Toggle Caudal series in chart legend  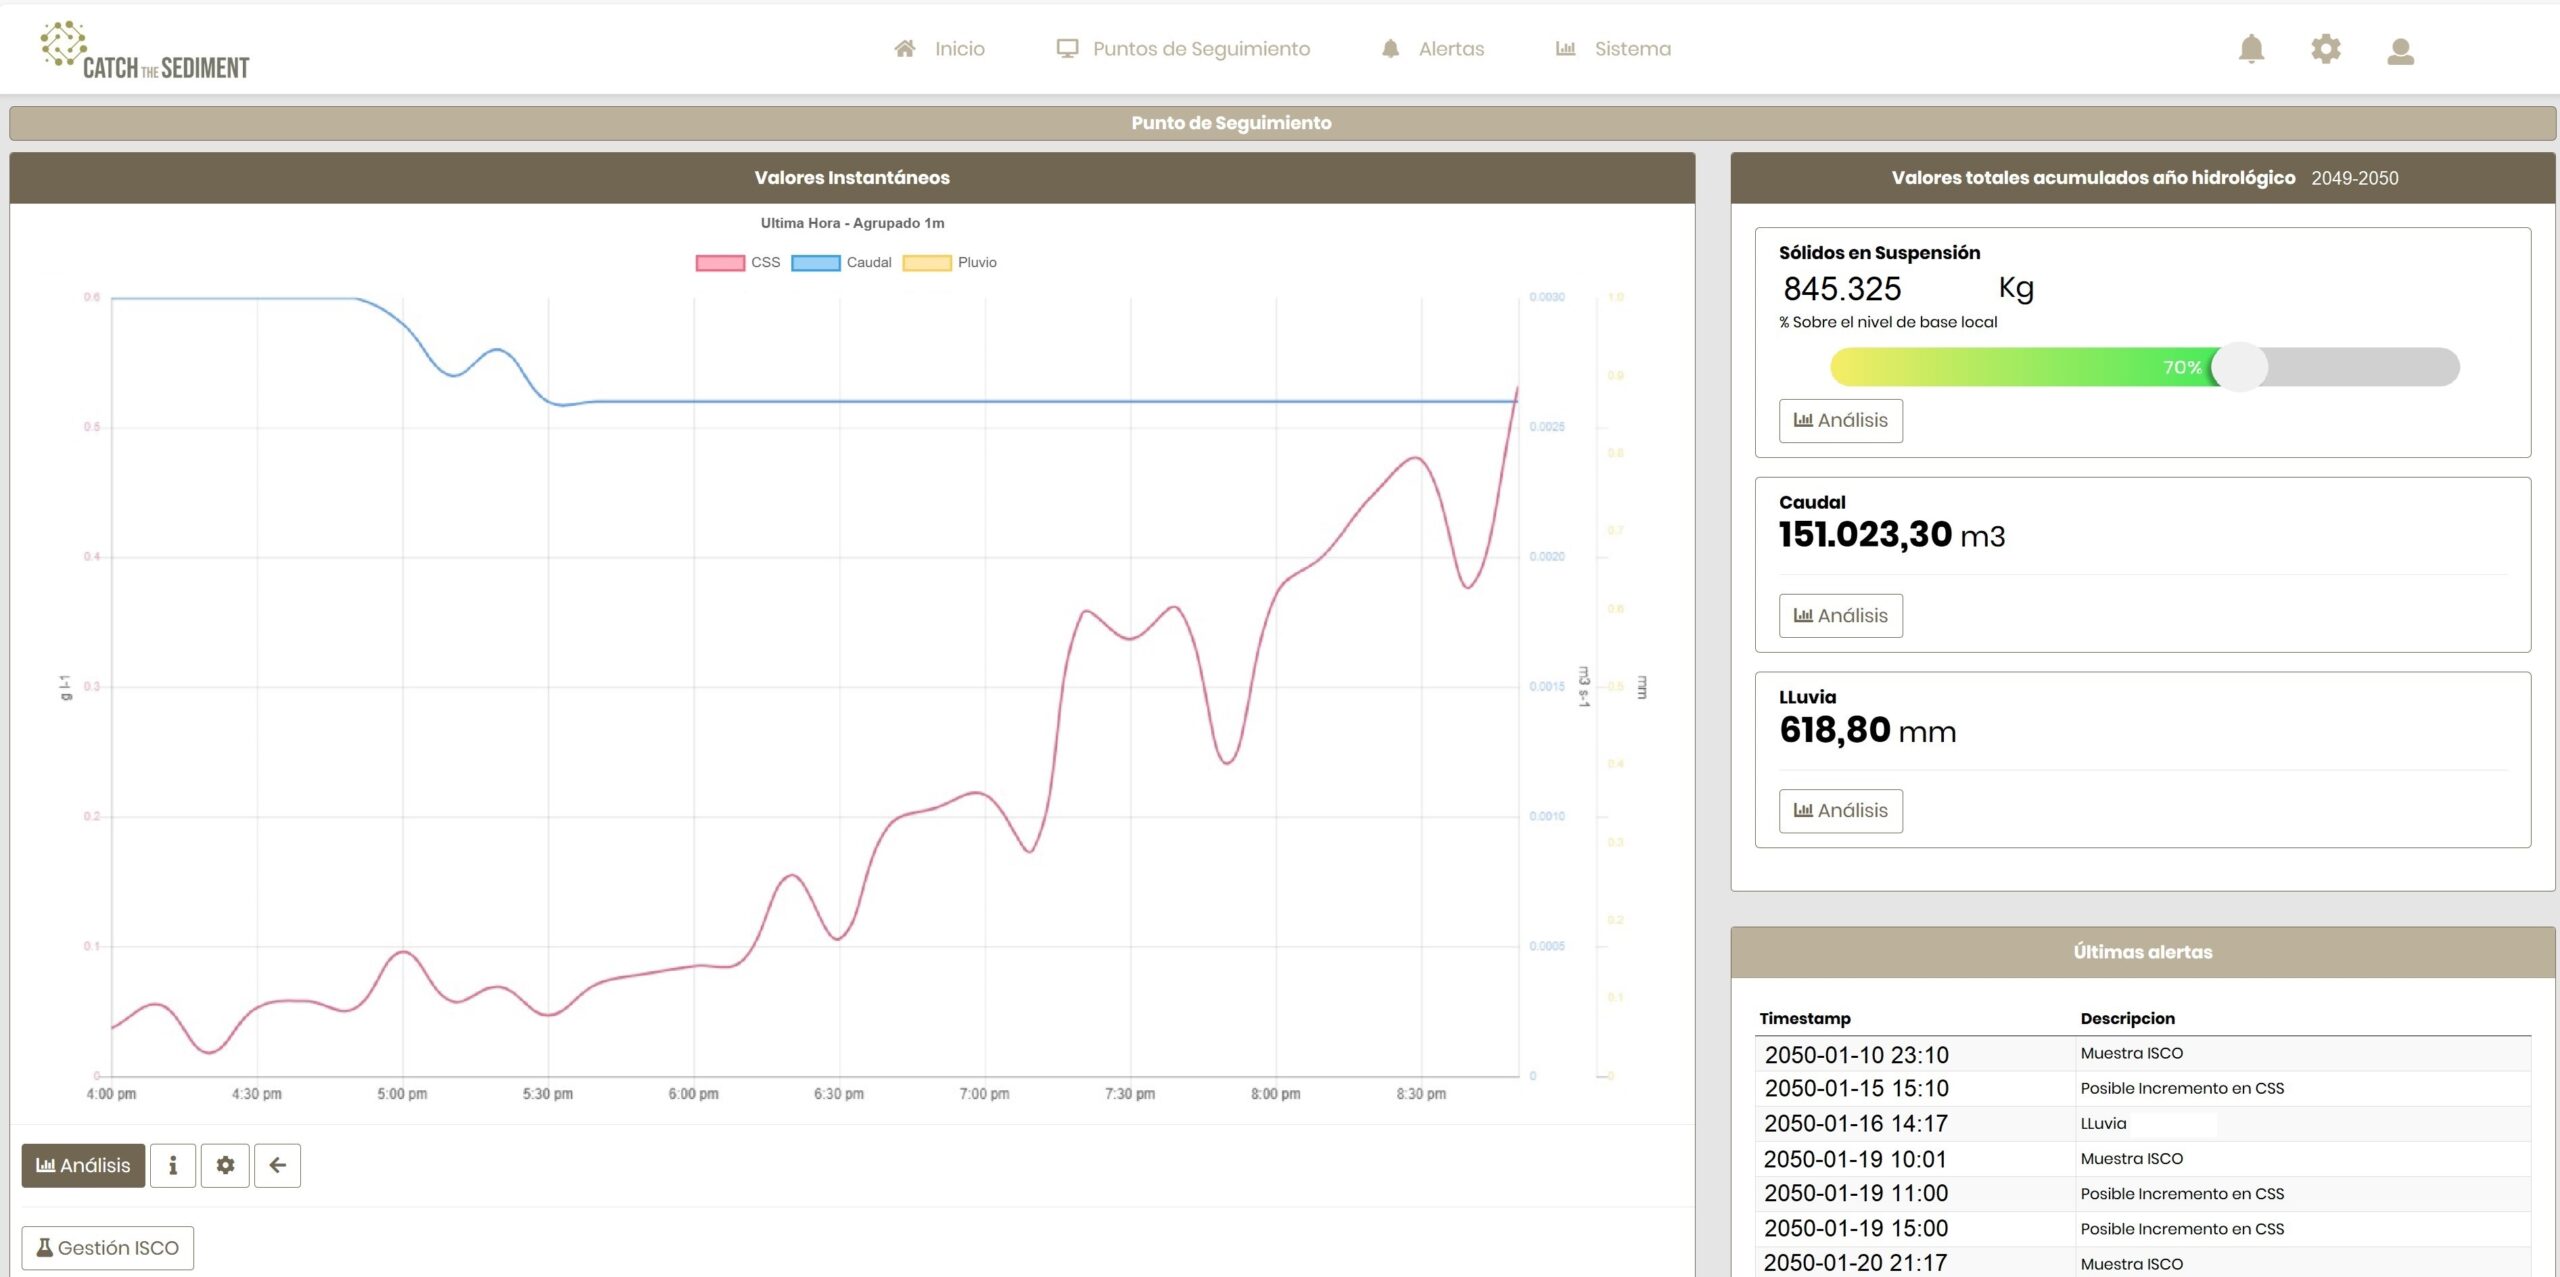click(x=841, y=263)
